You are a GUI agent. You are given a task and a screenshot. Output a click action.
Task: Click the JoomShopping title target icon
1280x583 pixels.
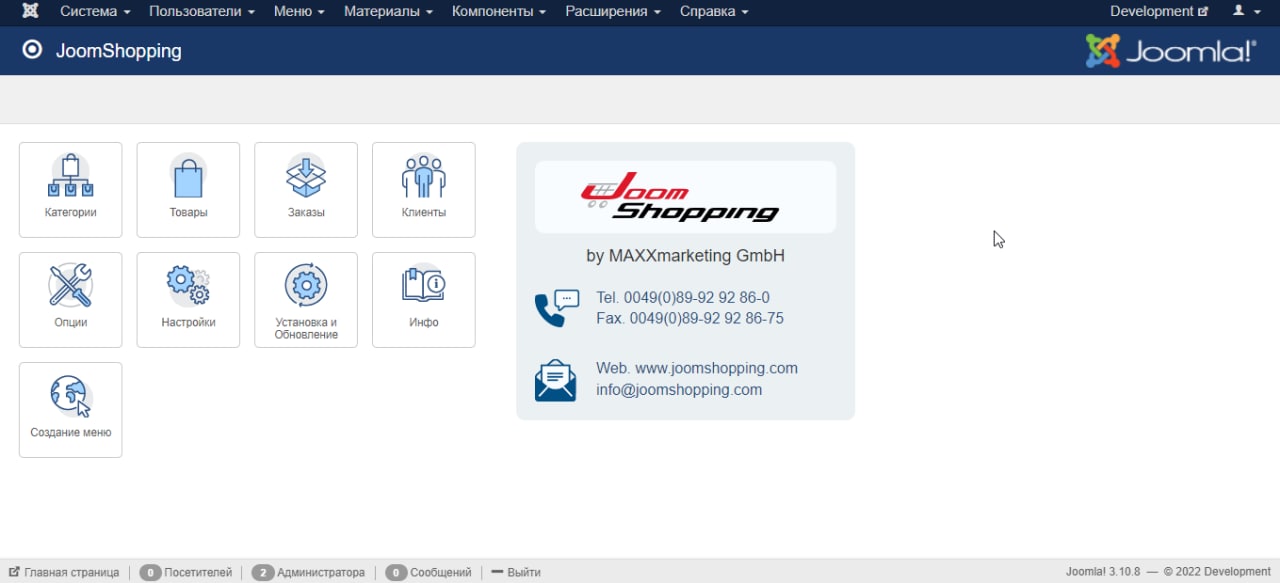(x=32, y=49)
